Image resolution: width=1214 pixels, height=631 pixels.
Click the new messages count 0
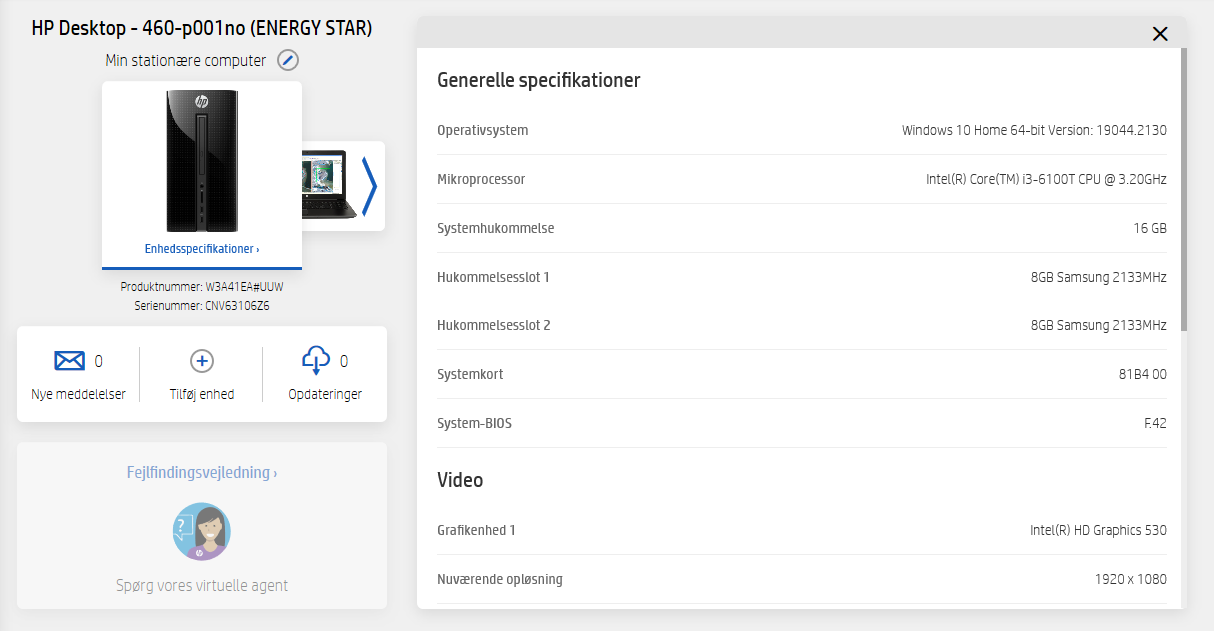(x=98, y=361)
